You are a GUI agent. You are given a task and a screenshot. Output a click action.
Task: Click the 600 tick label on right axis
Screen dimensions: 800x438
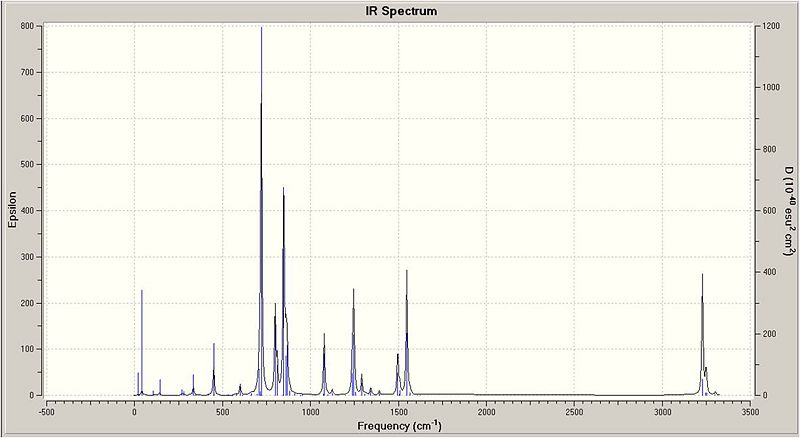[769, 210]
